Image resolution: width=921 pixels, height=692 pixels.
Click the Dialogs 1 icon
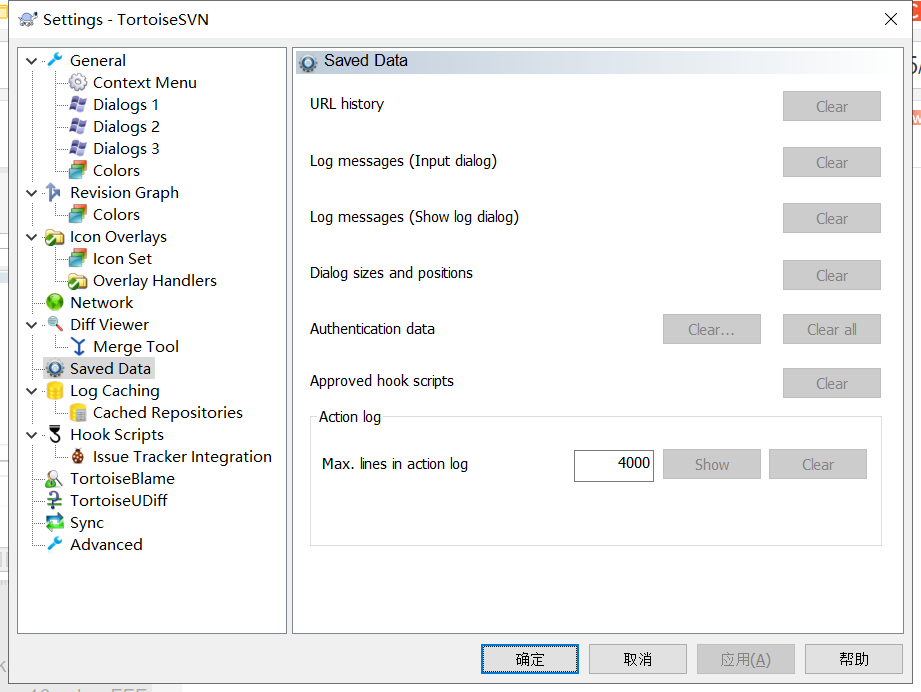pyautogui.click(x=78, y=104)
